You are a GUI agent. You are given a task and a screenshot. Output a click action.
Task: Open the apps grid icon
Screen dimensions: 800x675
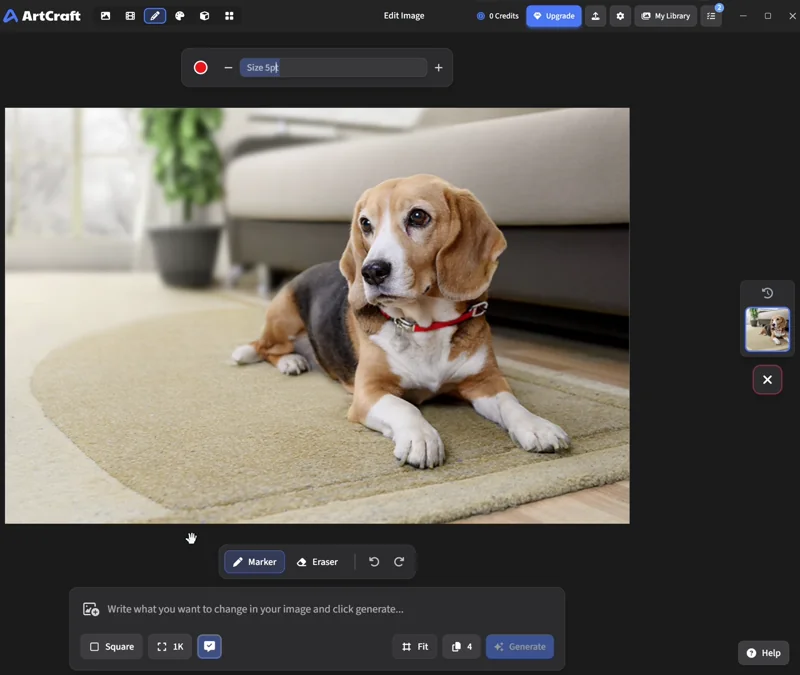point(229,16)
